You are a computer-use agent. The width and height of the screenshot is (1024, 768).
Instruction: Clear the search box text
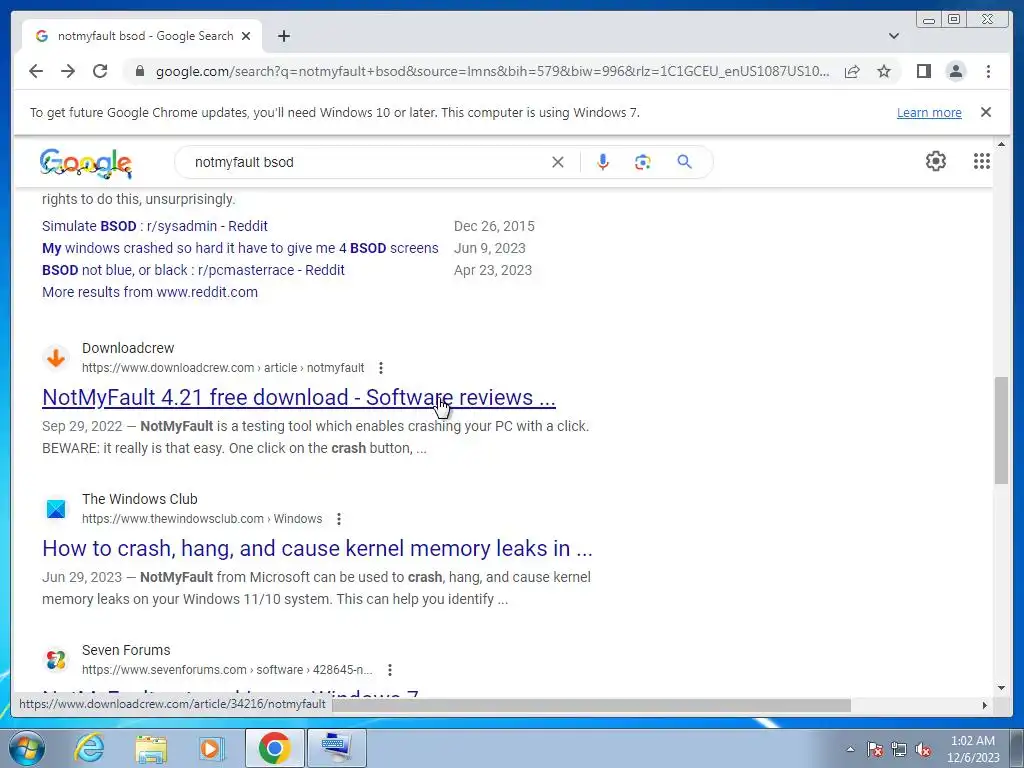558,162
